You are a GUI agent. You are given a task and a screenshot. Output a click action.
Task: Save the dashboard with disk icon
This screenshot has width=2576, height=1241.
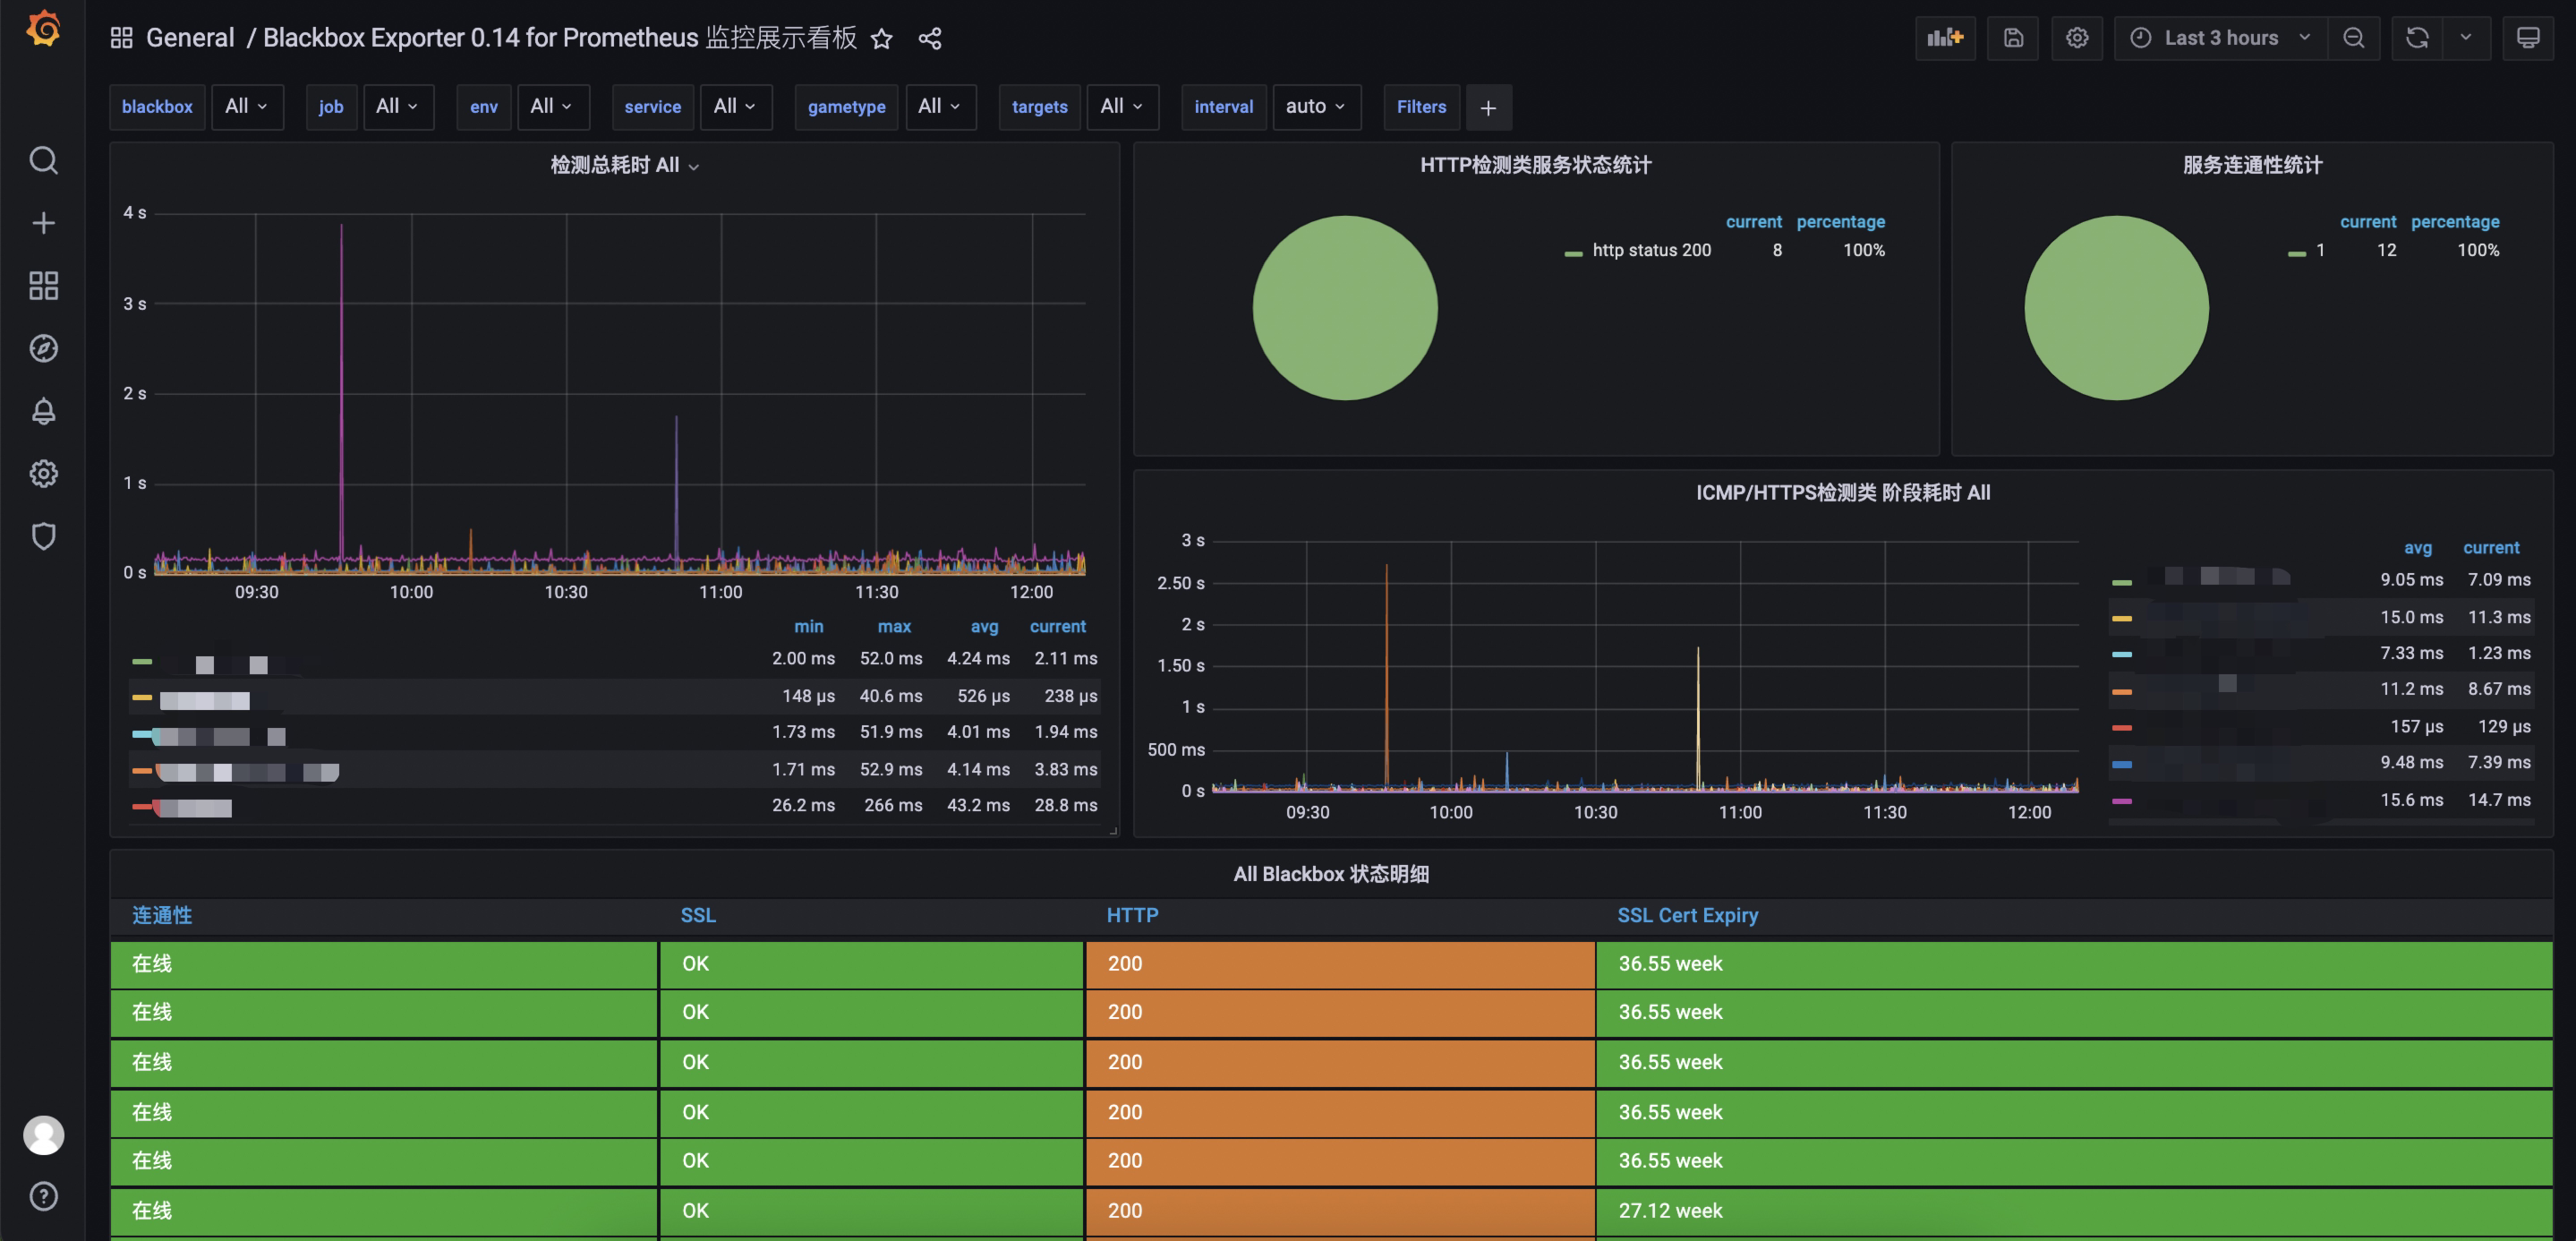pyautogui.click(x=2013, y=38)
